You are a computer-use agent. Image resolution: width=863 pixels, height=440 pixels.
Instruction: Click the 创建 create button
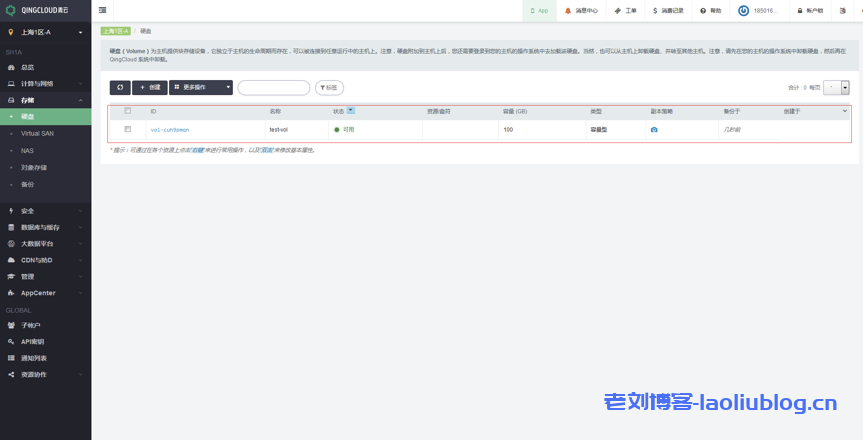click(x=149, y=88)
